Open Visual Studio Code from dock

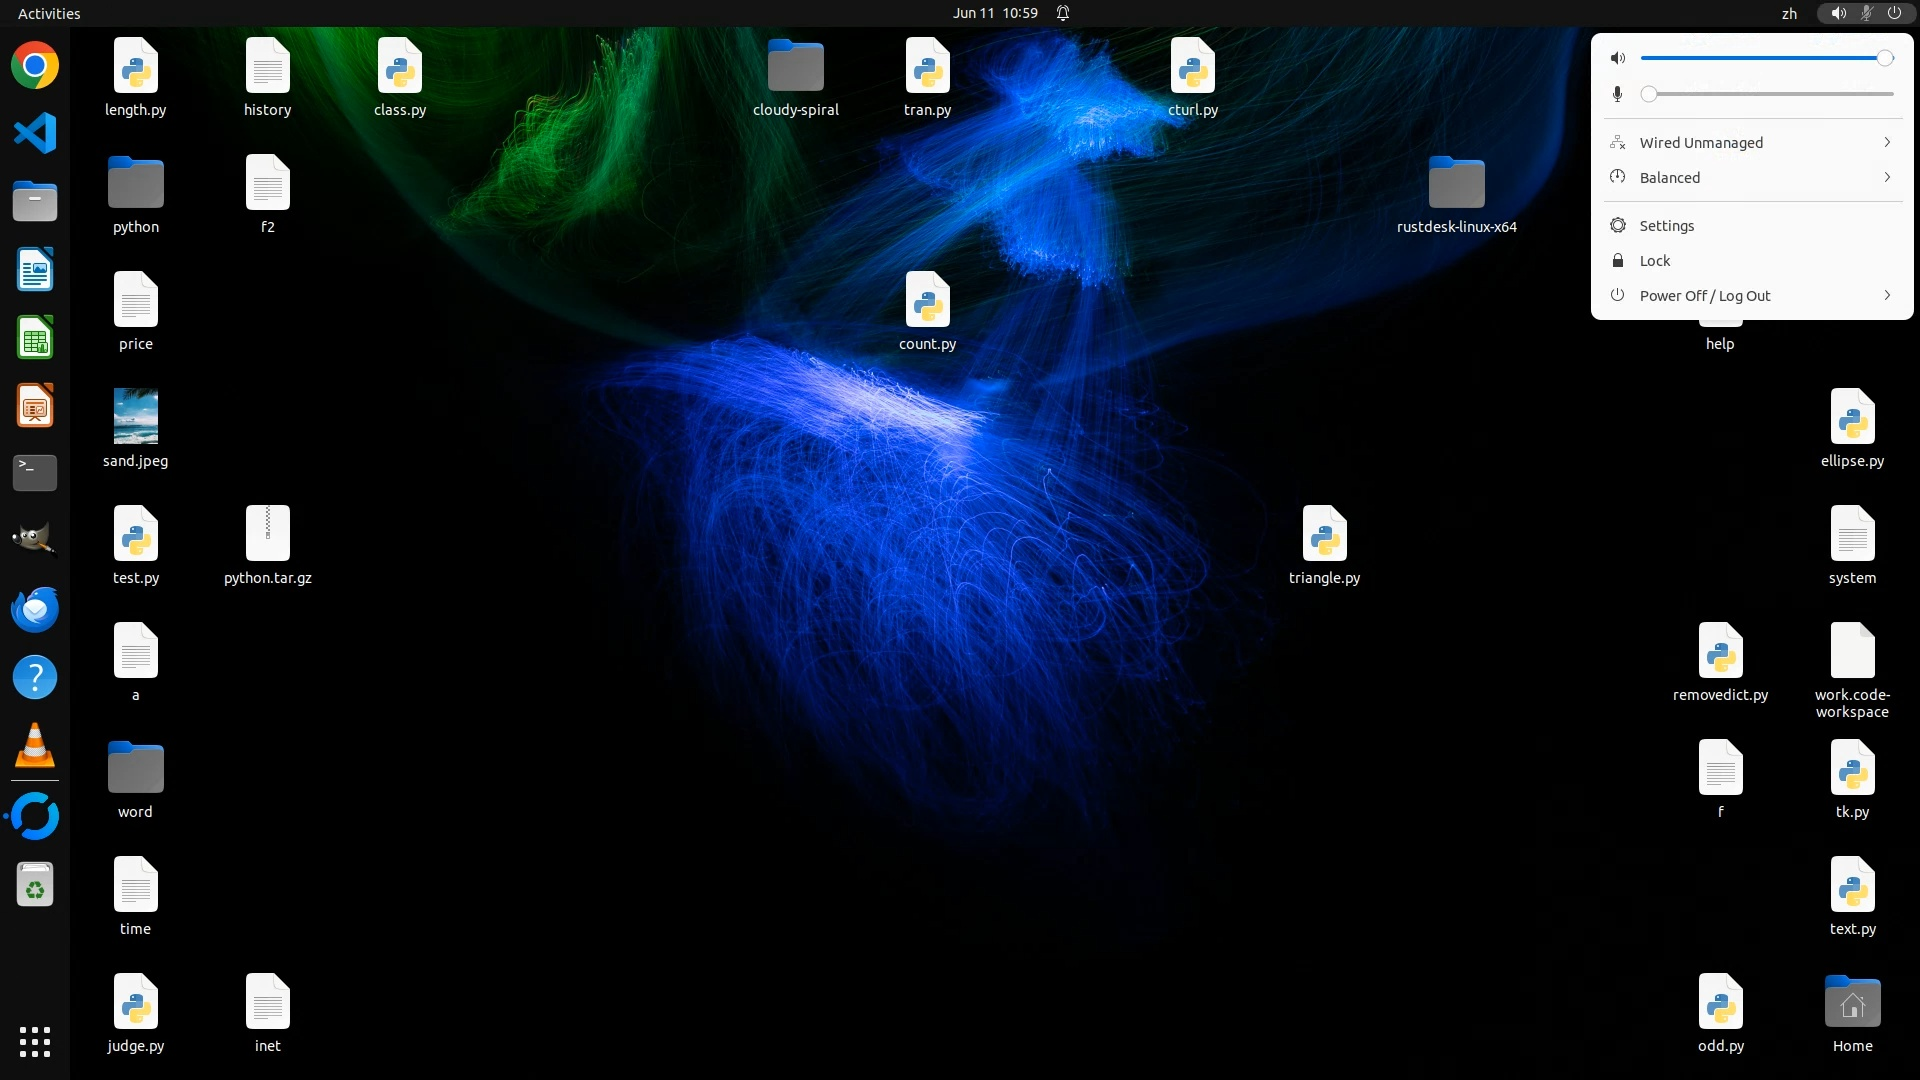pyautogui.click(x=35, y=134)
